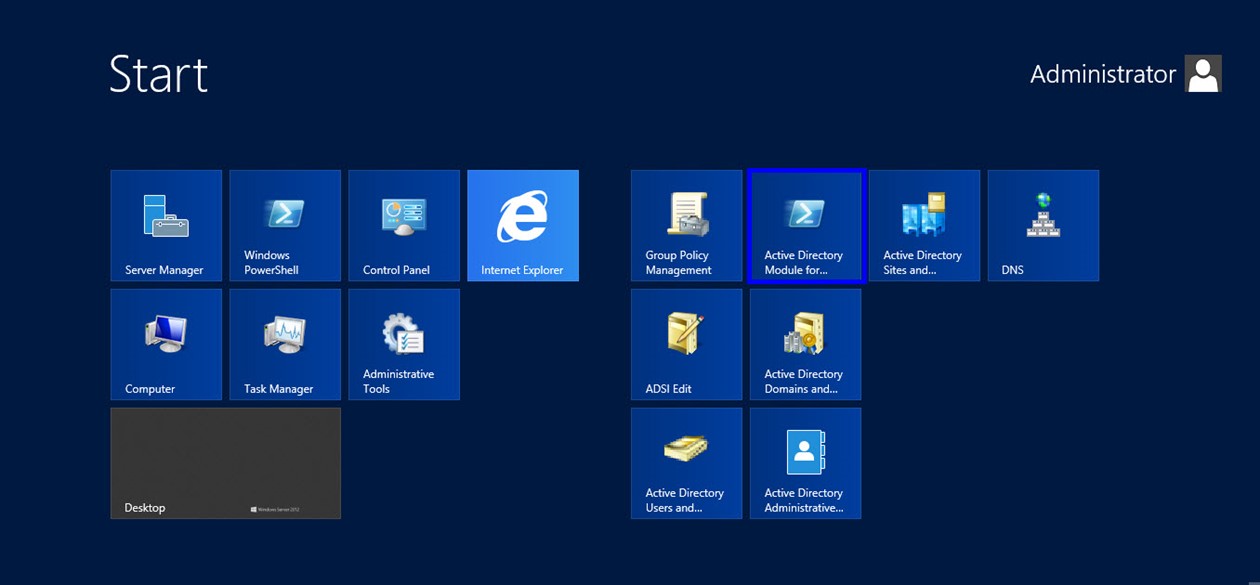1260x585 pixels.
Task: Open Active Directory Users and Computers tile
Action: [x=687, y=463]
